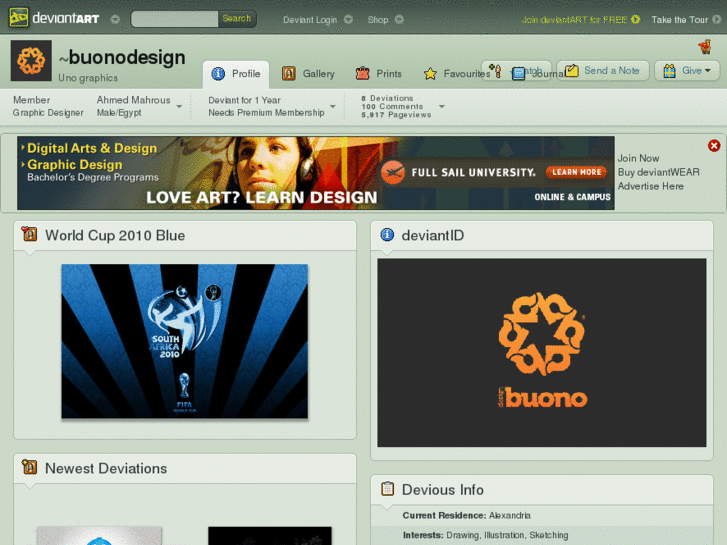
Task: Click the small llama badge icon
Action: point(705,46)
